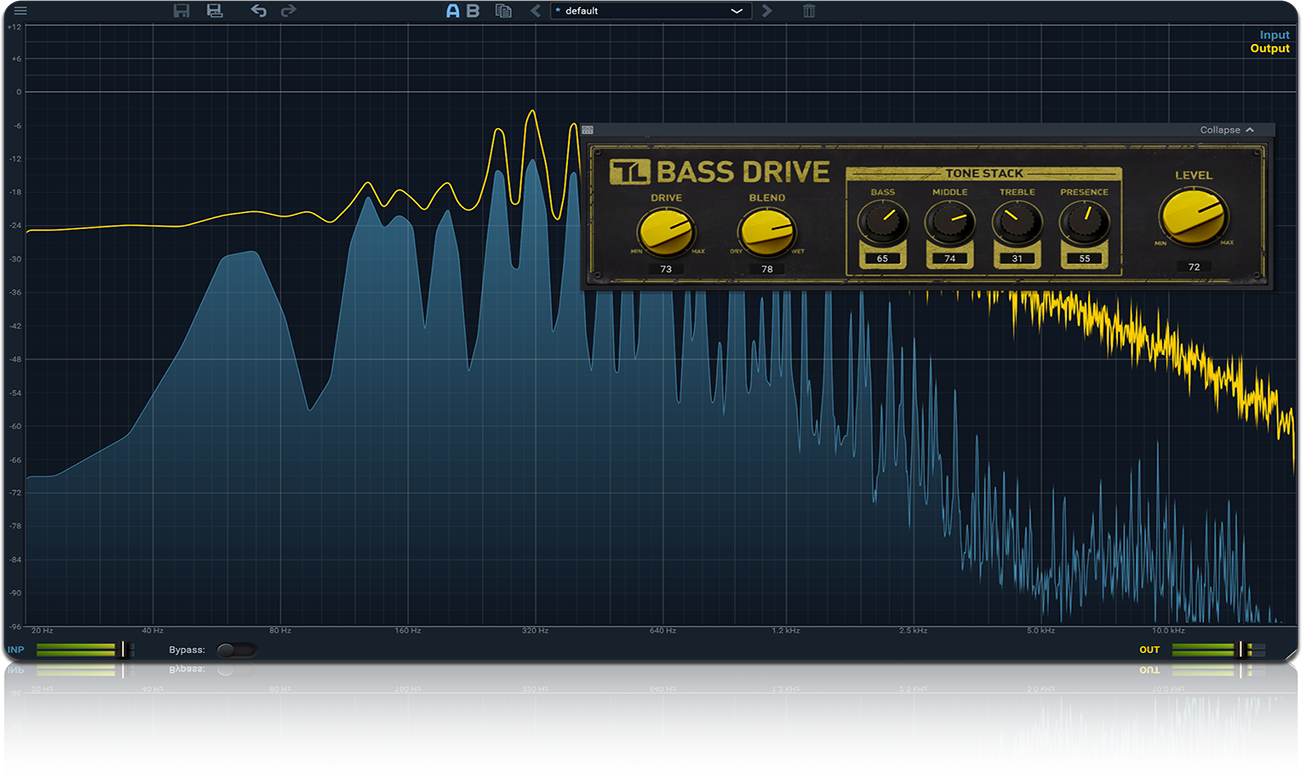
Task: Go to the previous preset arrow
Action: pos(535,11)
